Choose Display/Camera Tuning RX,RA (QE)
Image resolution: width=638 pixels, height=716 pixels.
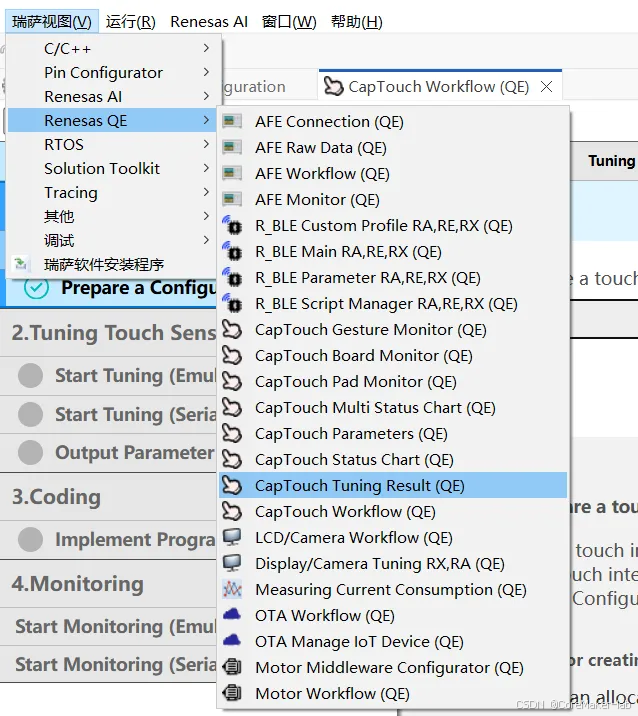tap(393, 563)
